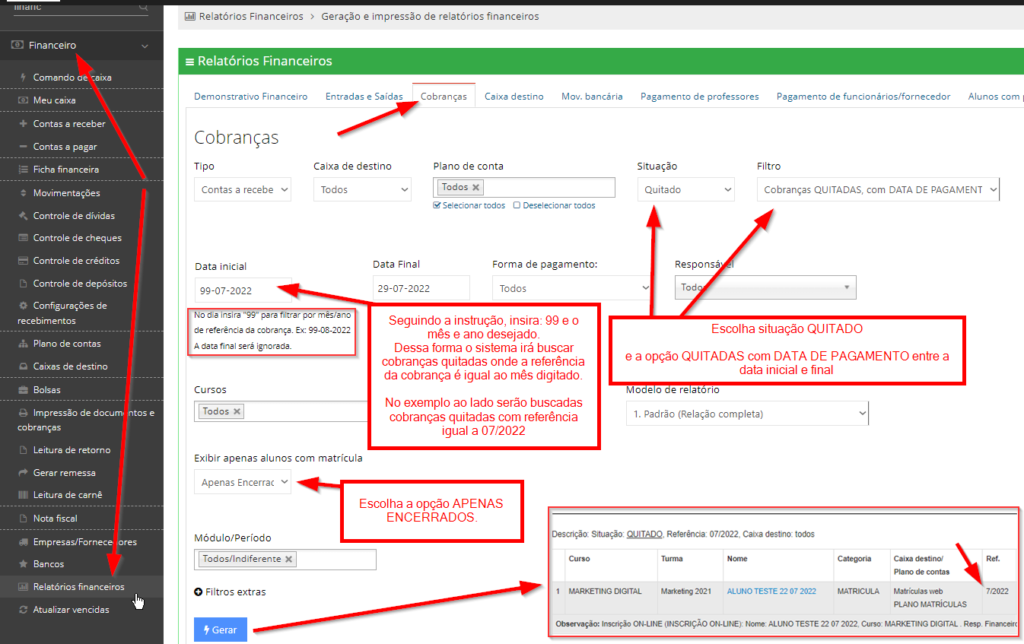The height and width of the screenshot is (644, 1024).
Task: Check the Deselecionar todos checkbox
Action: (517, 206)
